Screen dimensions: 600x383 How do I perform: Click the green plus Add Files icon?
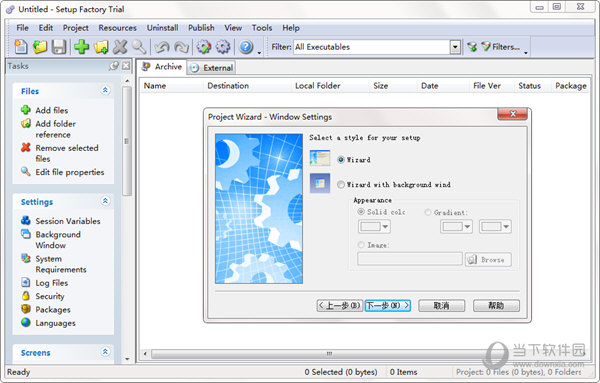click(x=82, y=47)
